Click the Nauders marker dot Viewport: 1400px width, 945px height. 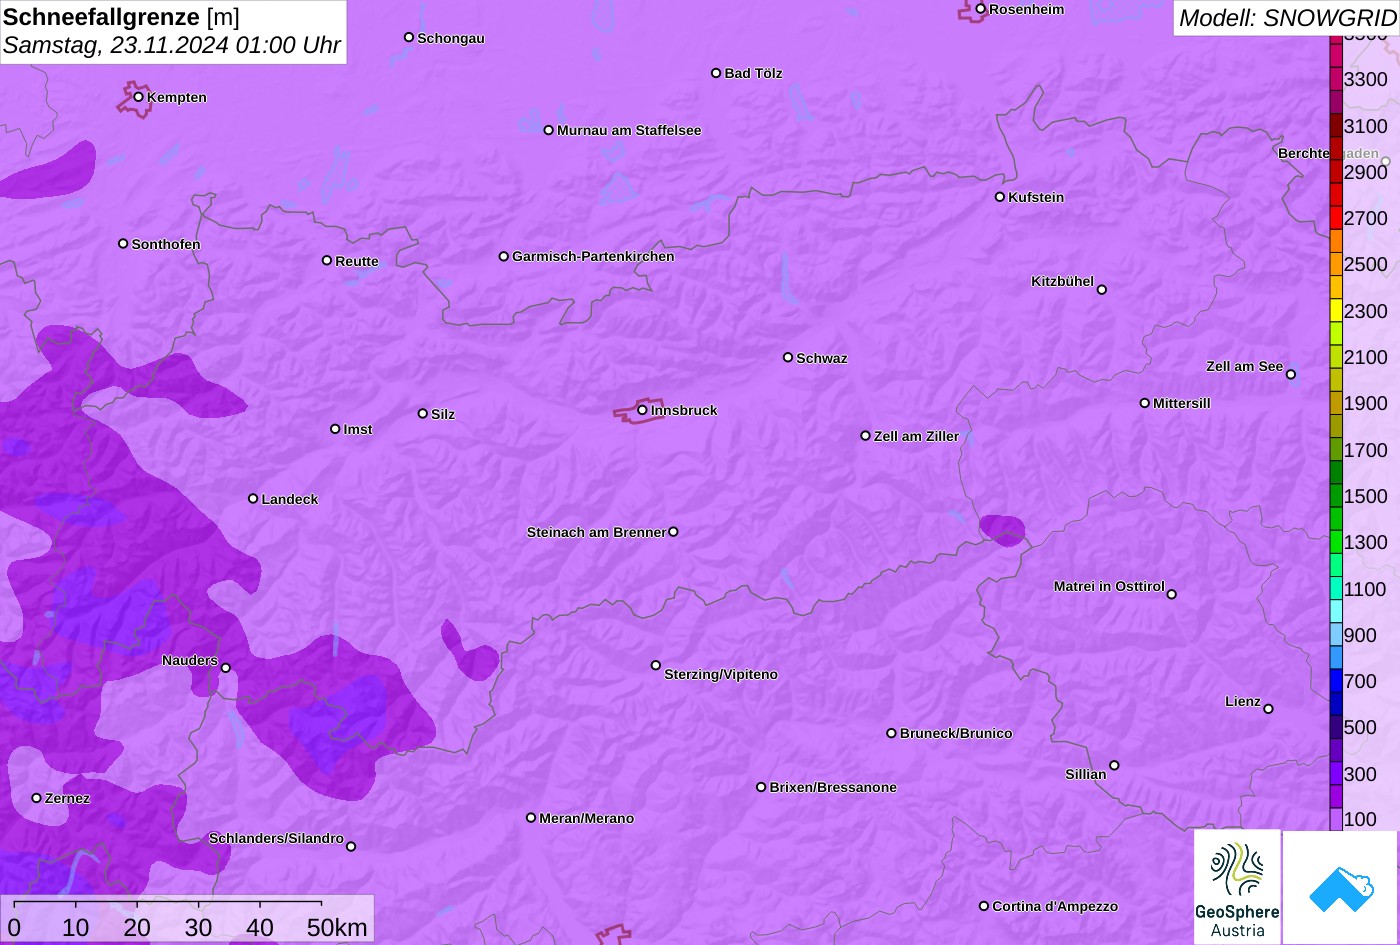point(226,668)
